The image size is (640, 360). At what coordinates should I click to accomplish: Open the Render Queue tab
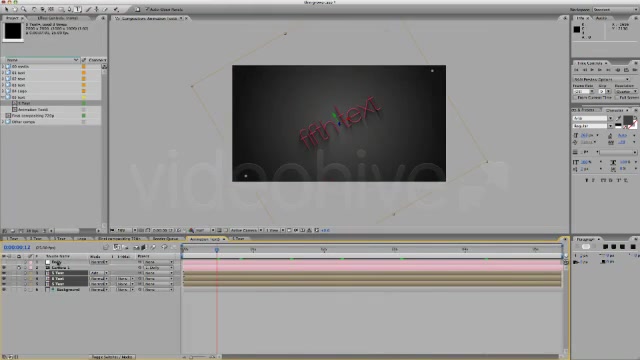(x=165, y=239)
